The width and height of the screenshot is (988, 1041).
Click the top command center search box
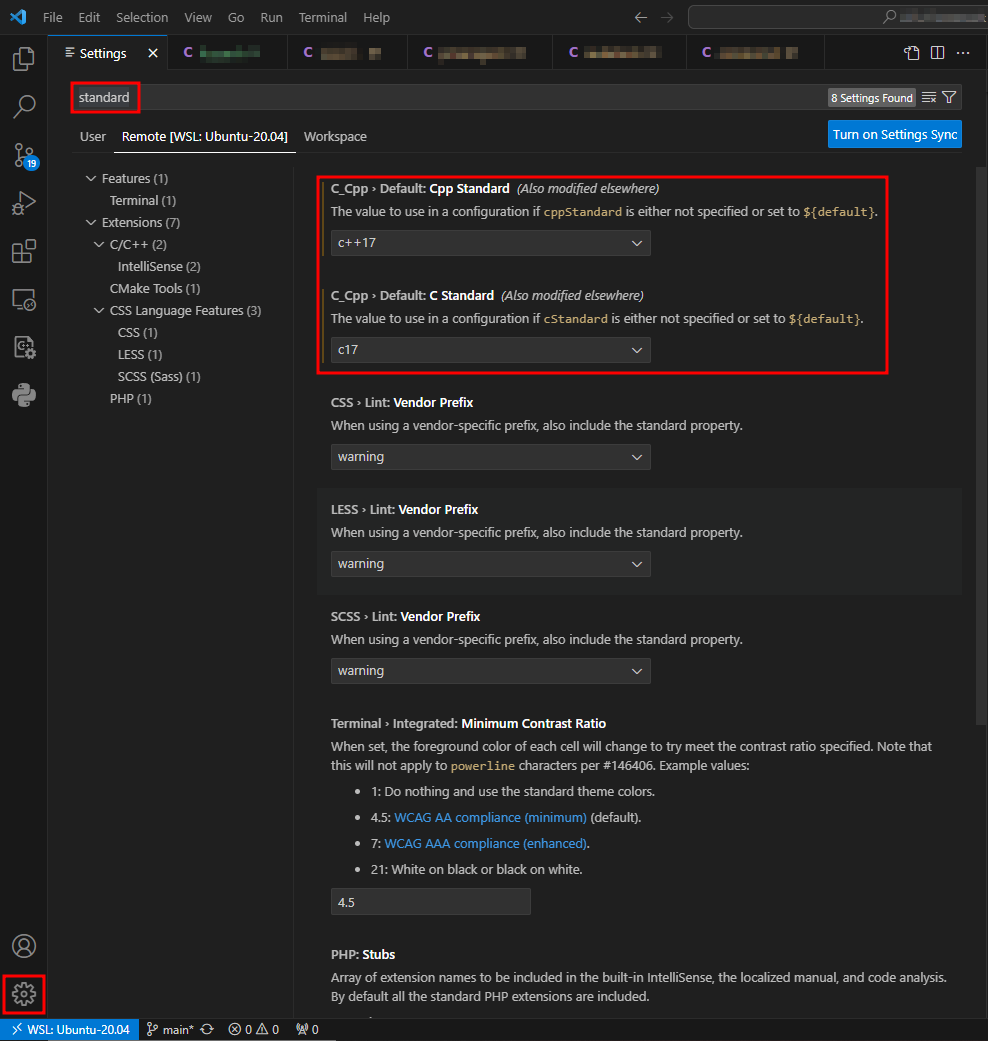click(838, 17)
